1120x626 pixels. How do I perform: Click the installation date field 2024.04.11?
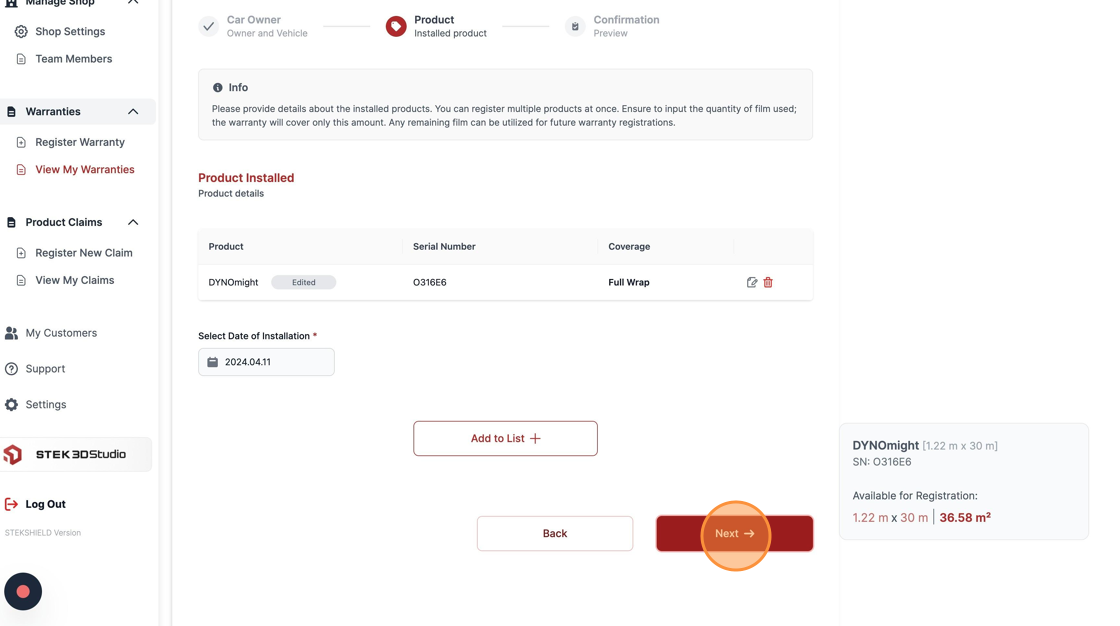click(266, 362)
